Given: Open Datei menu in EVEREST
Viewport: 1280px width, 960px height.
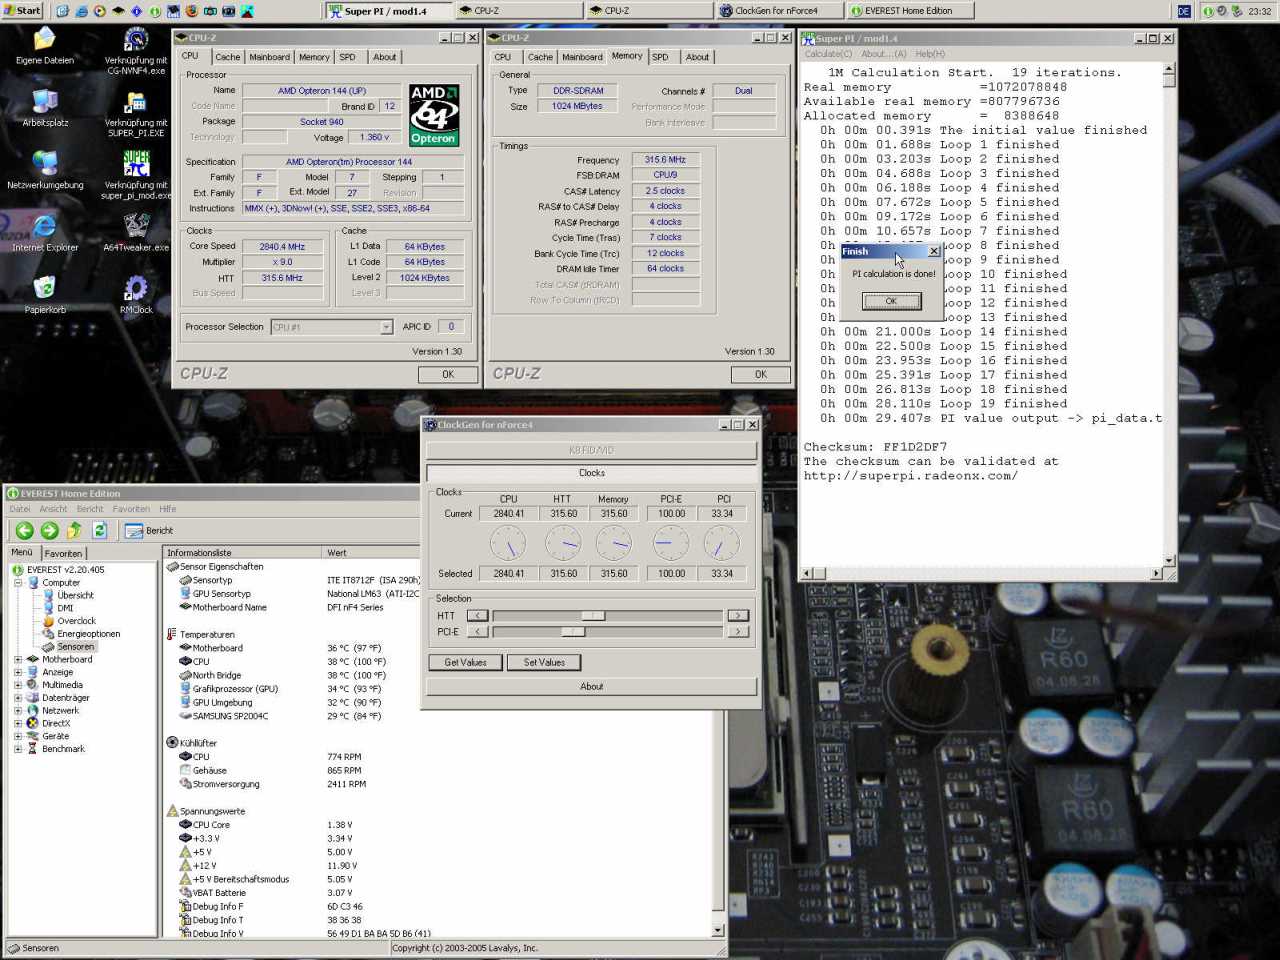Looking at the screenshot, I should click(x=20, y=509).
